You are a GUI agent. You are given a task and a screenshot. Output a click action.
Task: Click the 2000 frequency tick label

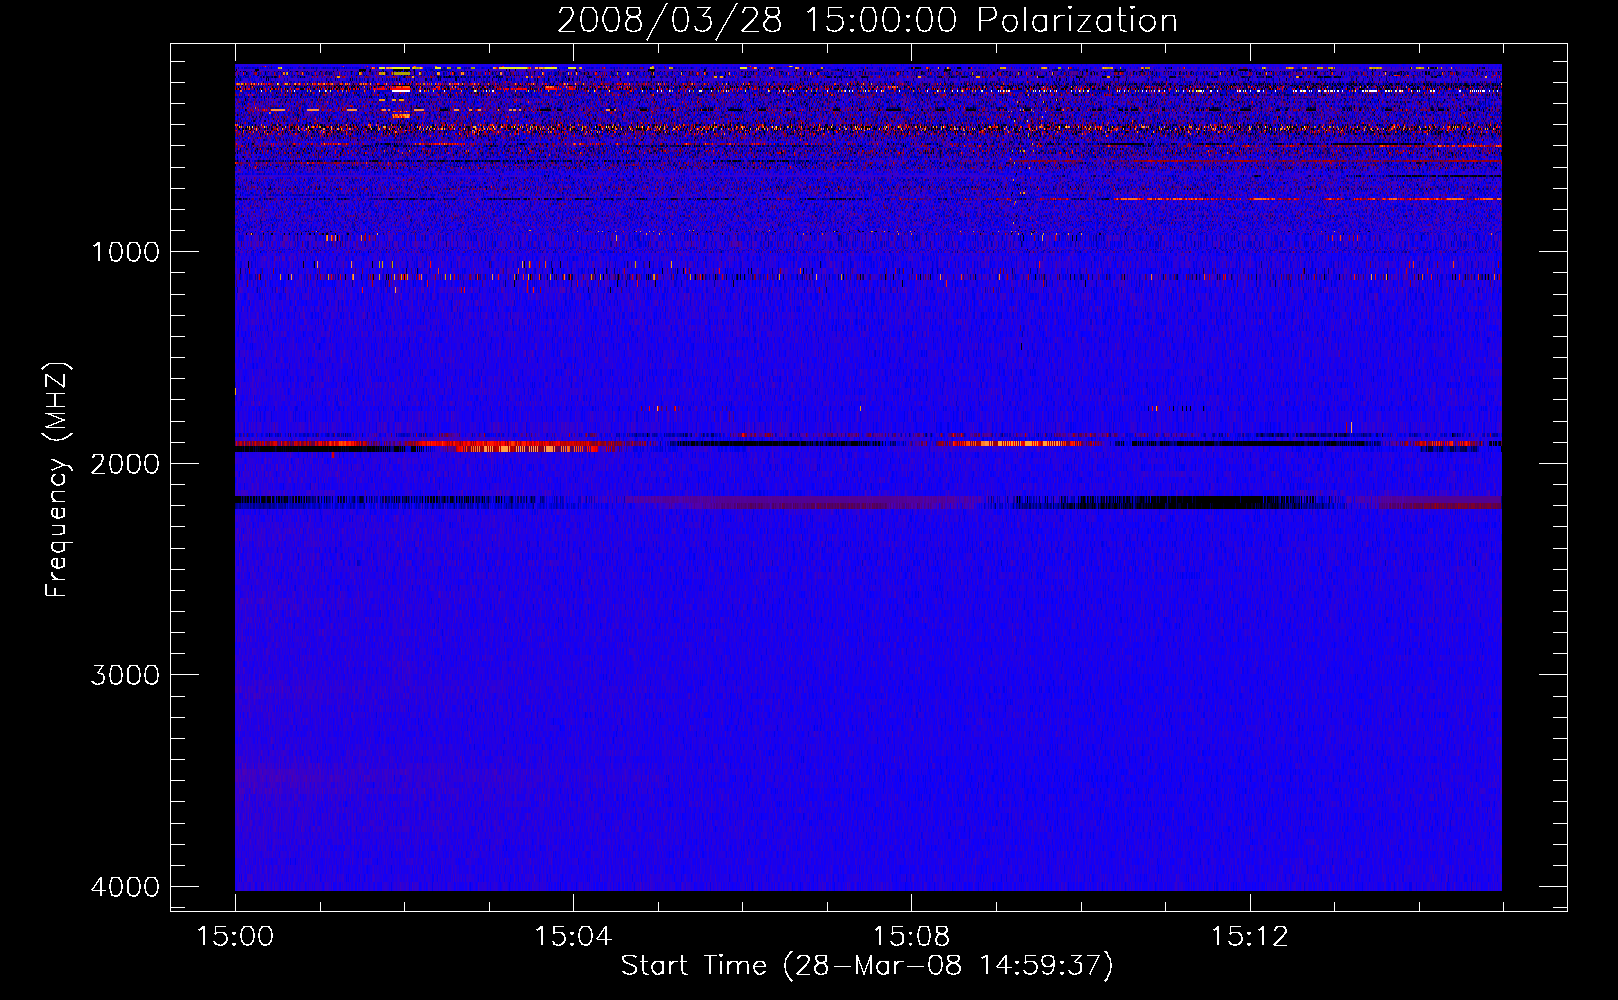(x=125, y=464)
